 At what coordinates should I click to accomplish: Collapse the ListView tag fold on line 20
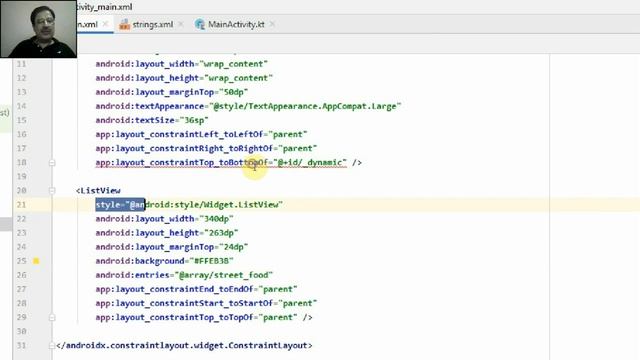pyautogui.click(x=52, y=191)
